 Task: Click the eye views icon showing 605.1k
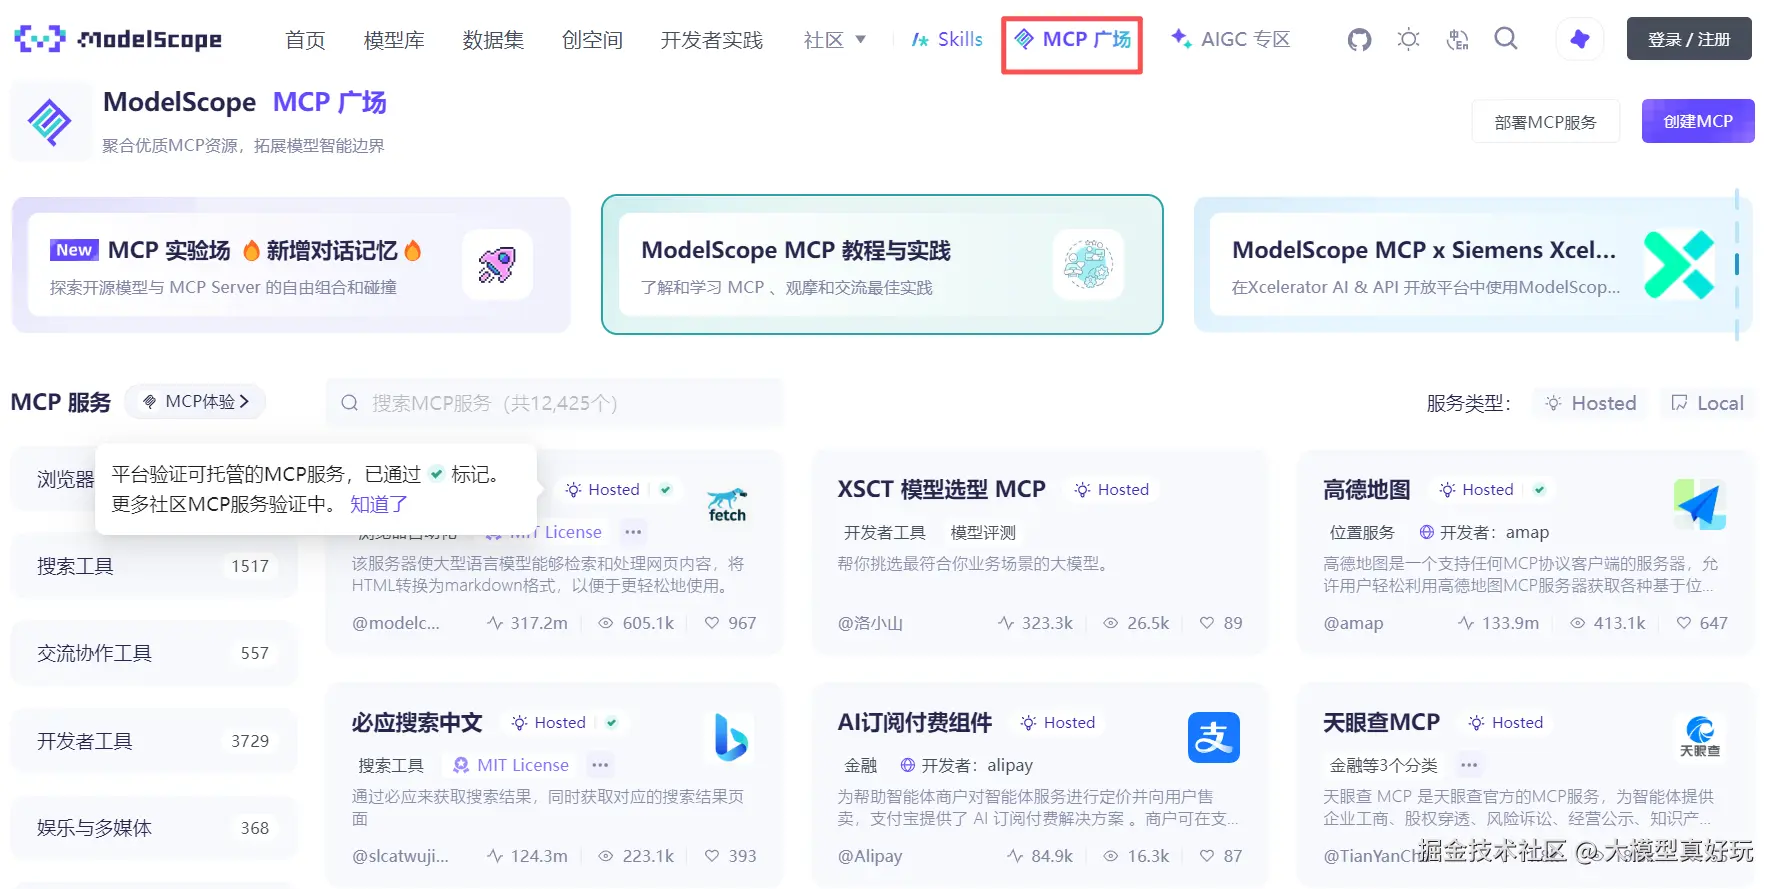pos(606,623)
